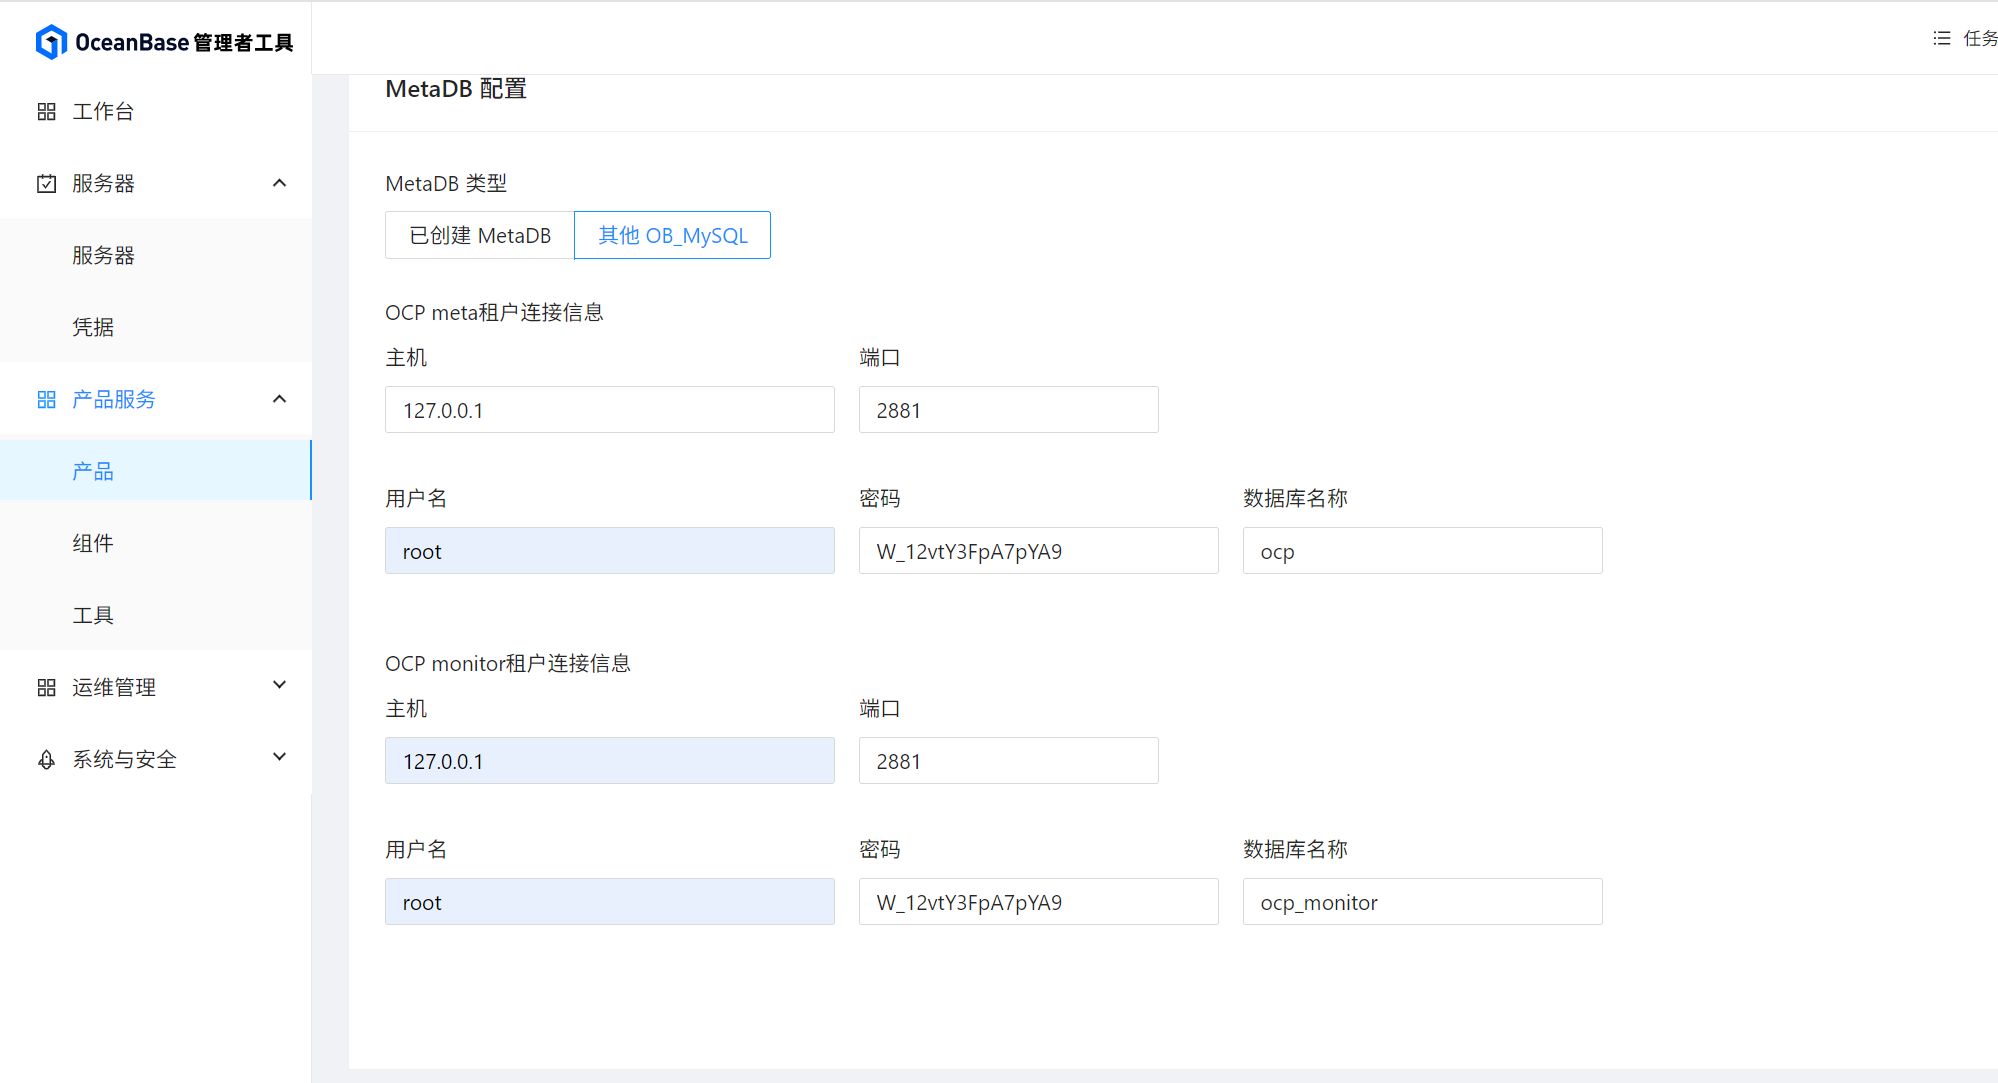Edit the ocp 数据库名称 field

coord(1423,551)
